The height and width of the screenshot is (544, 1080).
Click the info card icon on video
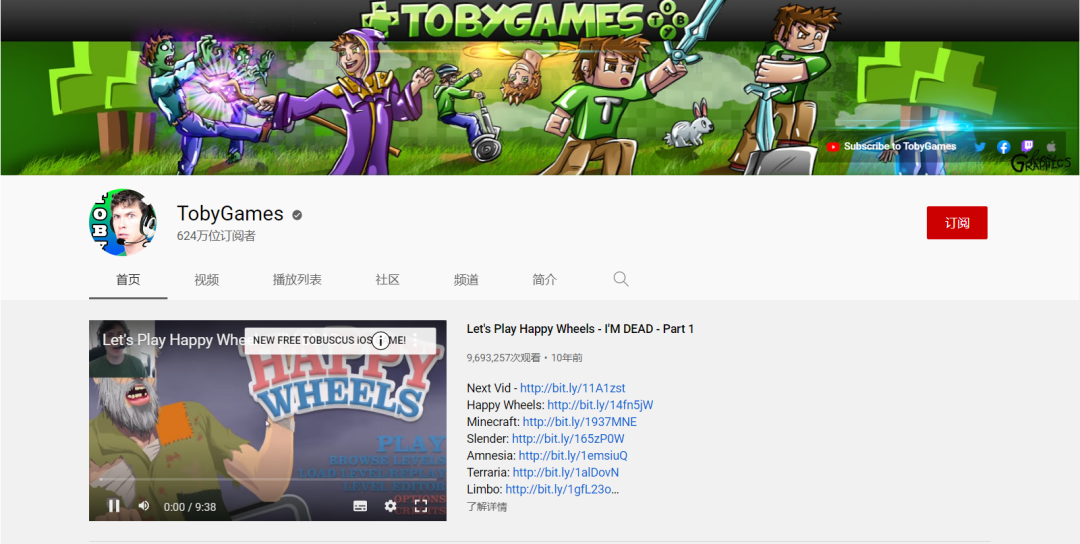click(x=380, y=340)
